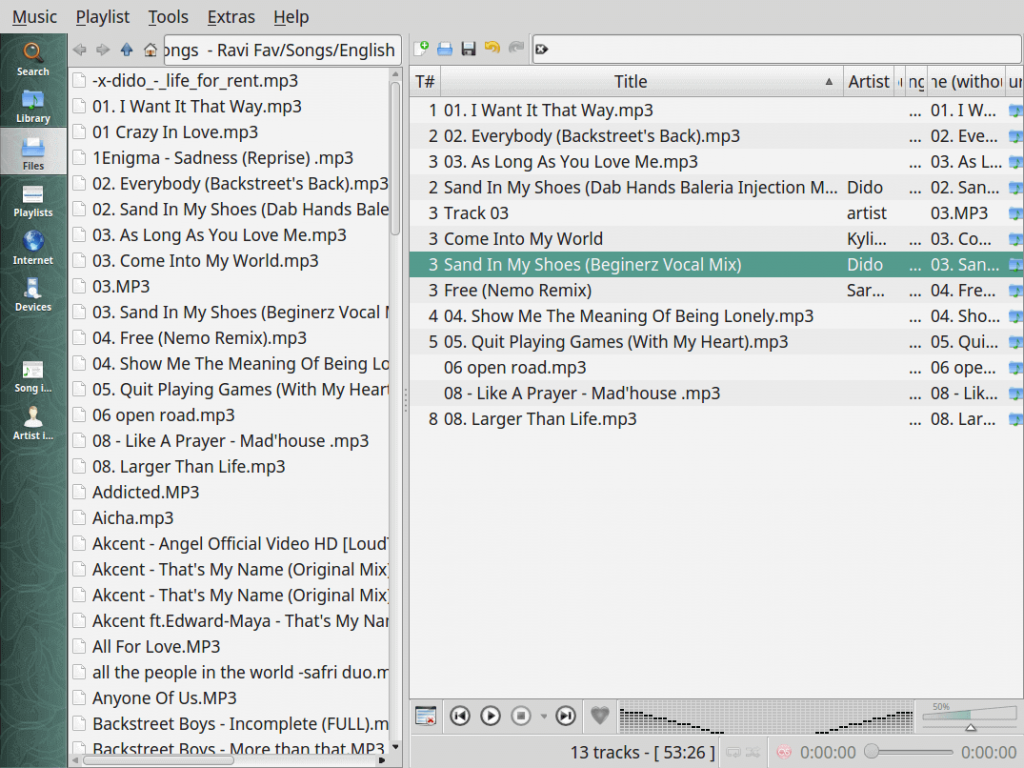Toggle the love heart button
Image resolution: width=1024 pixels, height=768 pixels.
click(599, 716)
